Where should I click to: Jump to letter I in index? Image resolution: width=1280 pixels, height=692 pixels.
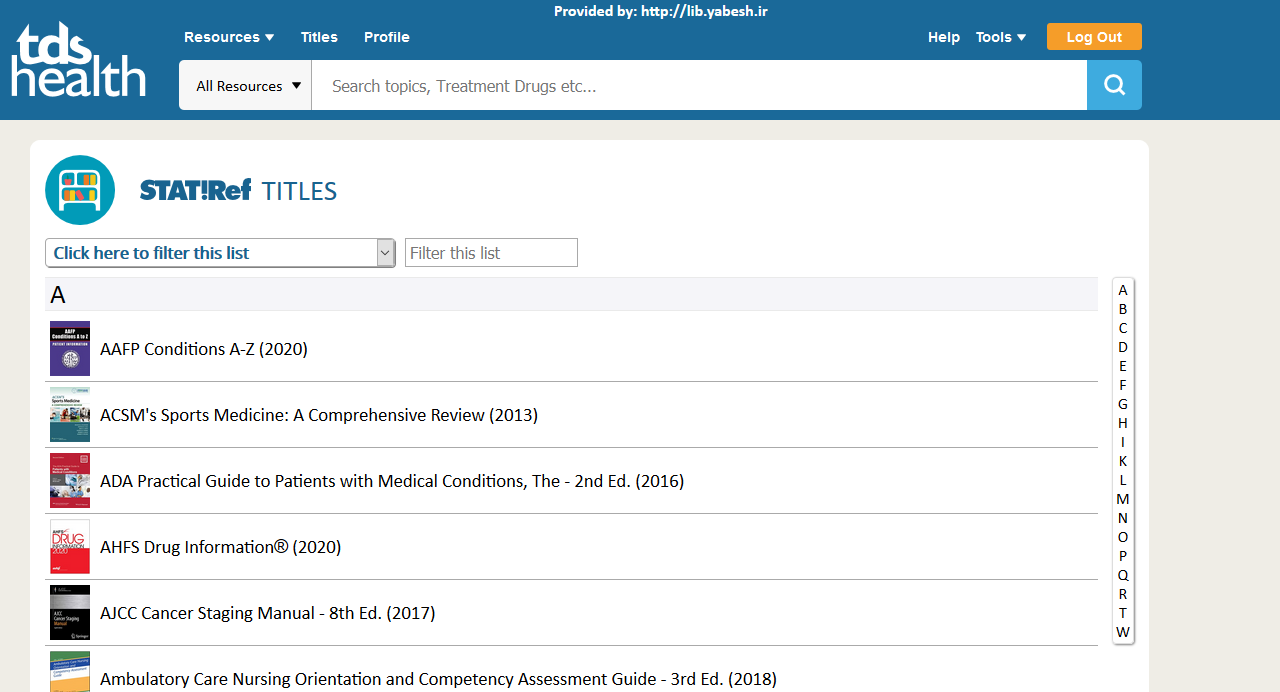[1123, 442]
